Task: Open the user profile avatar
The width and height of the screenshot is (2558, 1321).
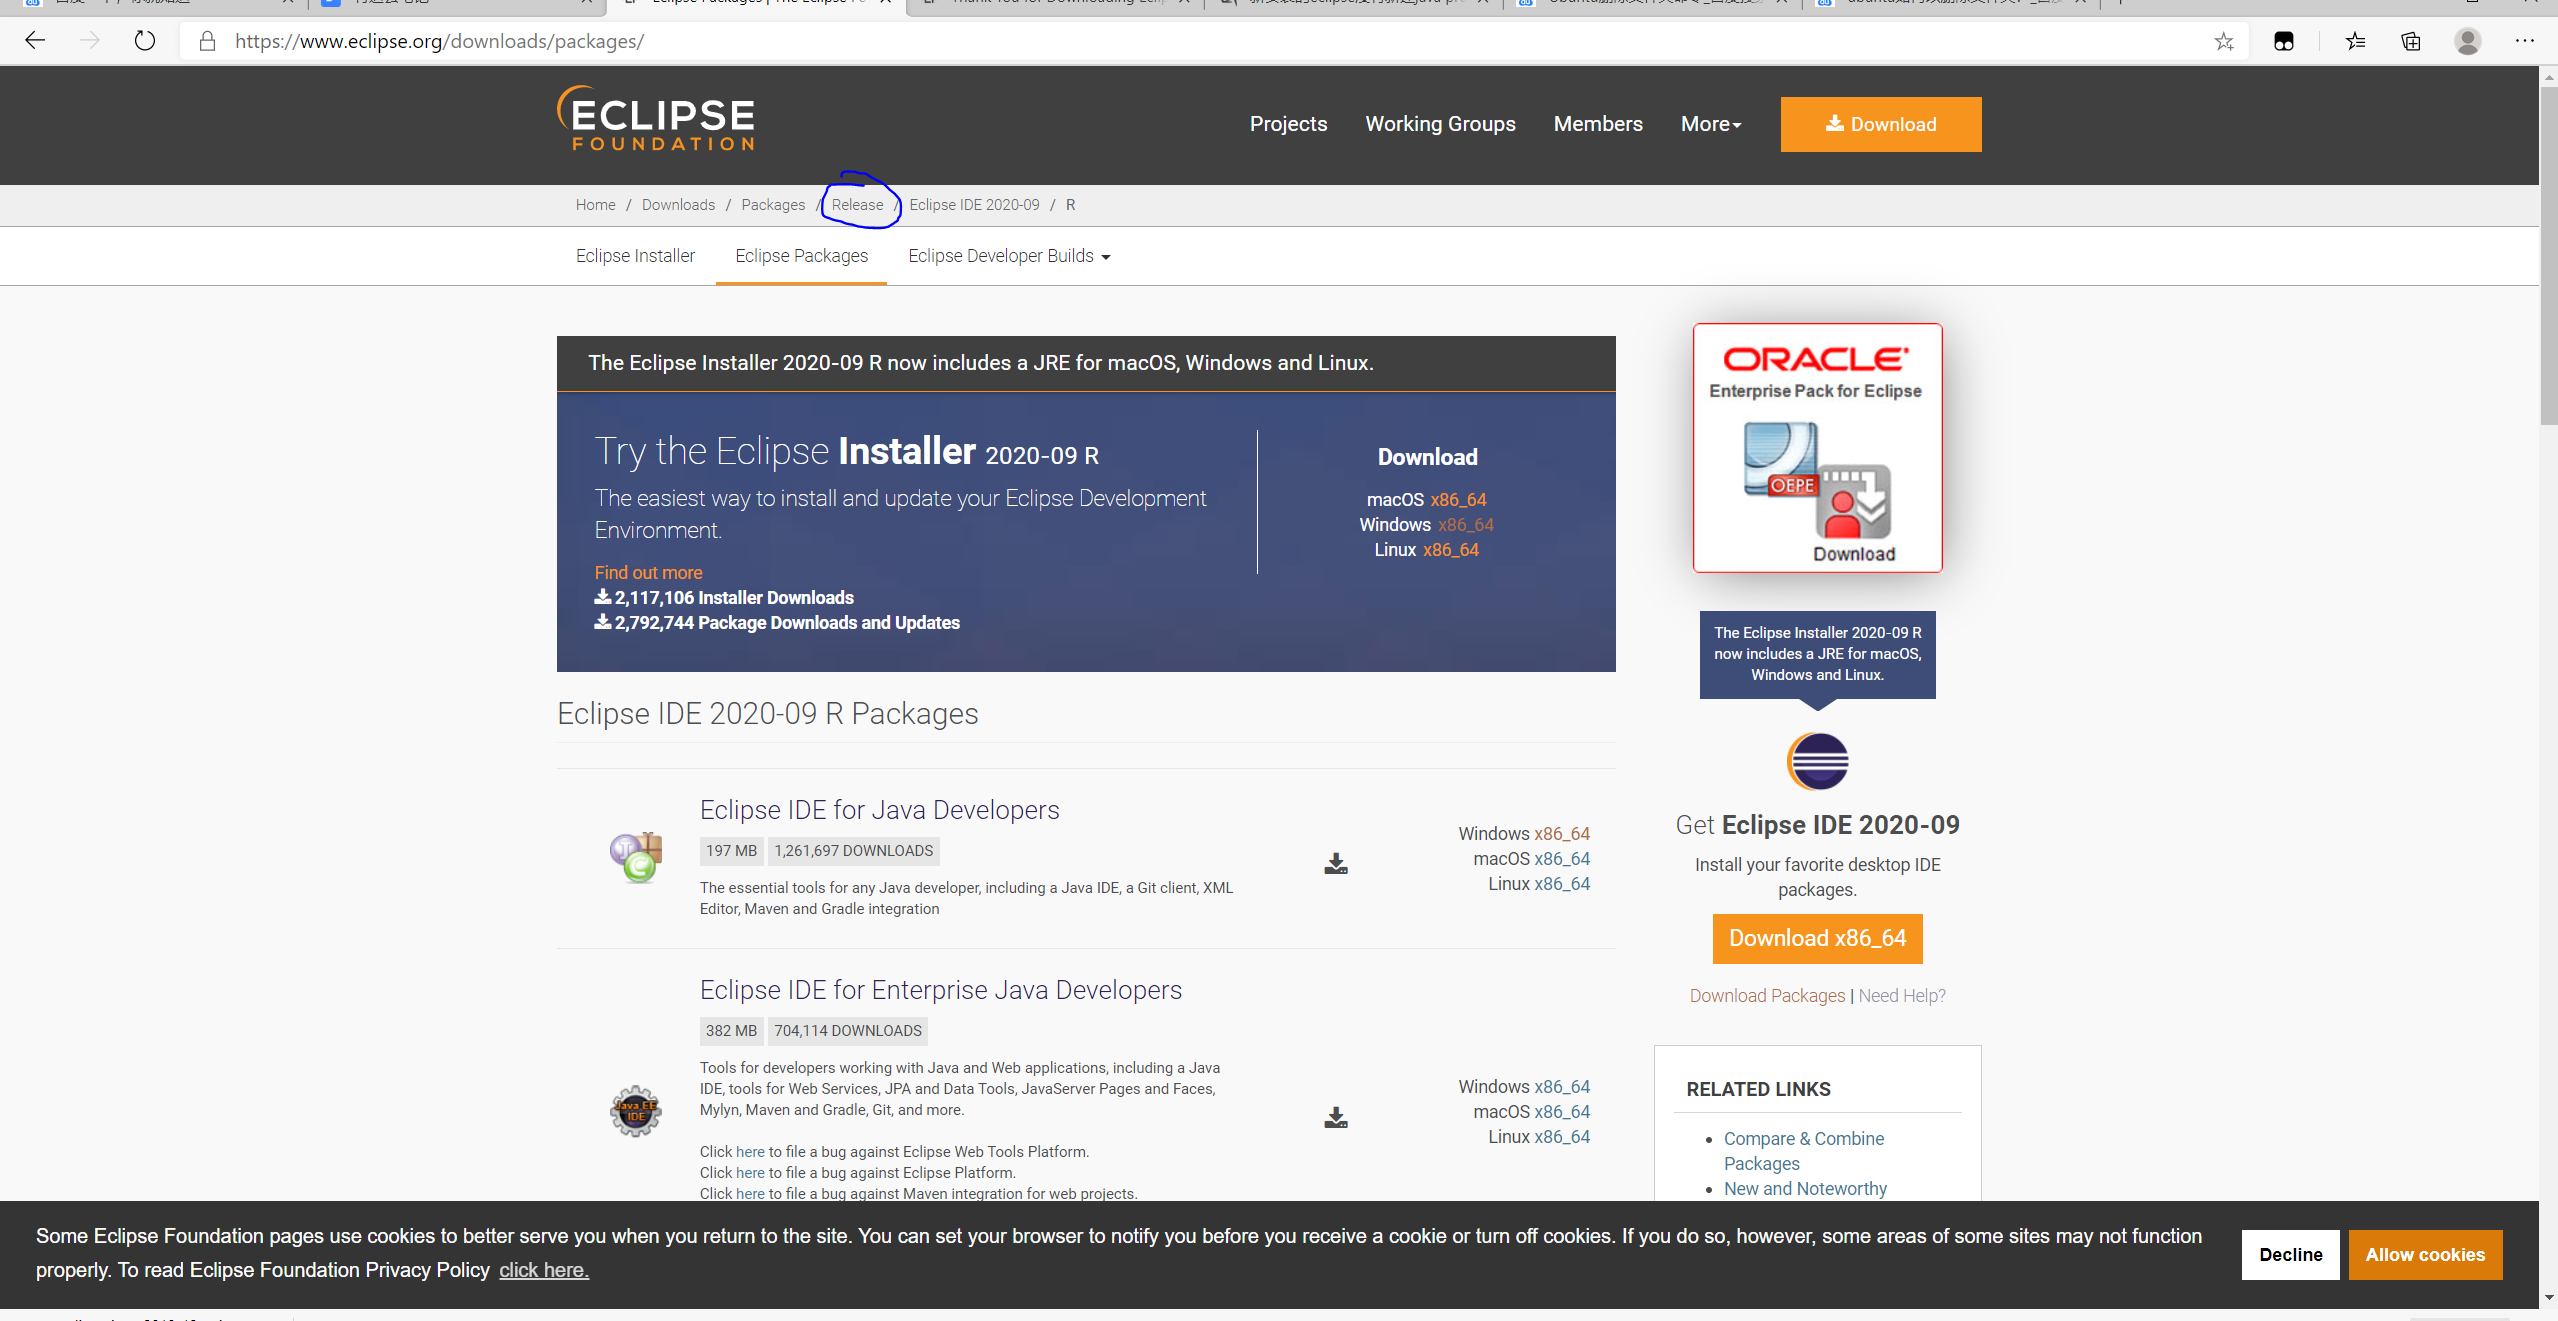Action: pyautogui.click(x=2468, y=41)
